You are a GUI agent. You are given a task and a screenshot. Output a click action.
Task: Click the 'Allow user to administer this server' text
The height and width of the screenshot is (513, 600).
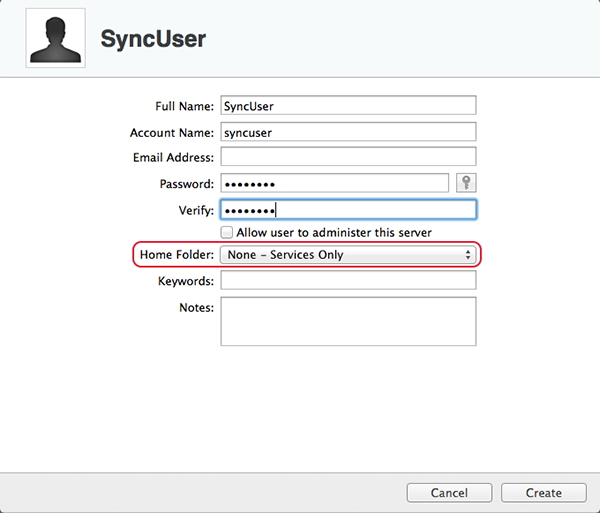point(334,233)
